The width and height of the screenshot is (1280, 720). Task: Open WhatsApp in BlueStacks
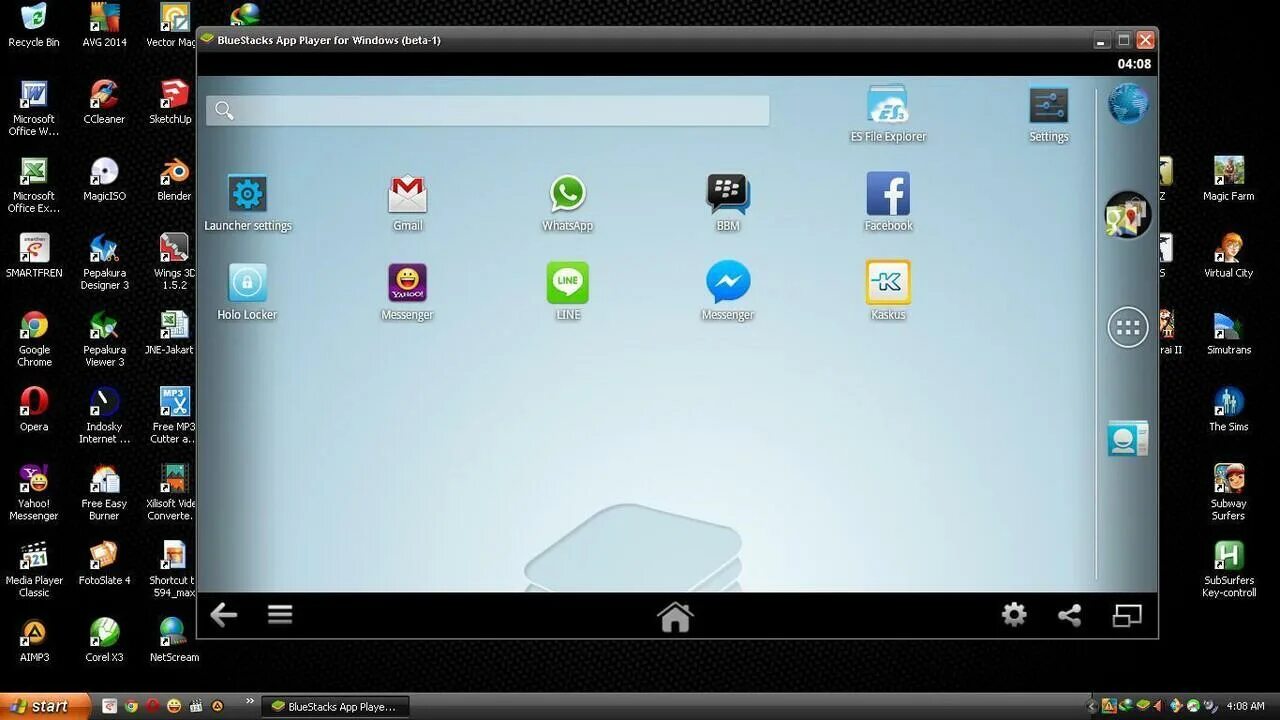(x=567, y=193)
